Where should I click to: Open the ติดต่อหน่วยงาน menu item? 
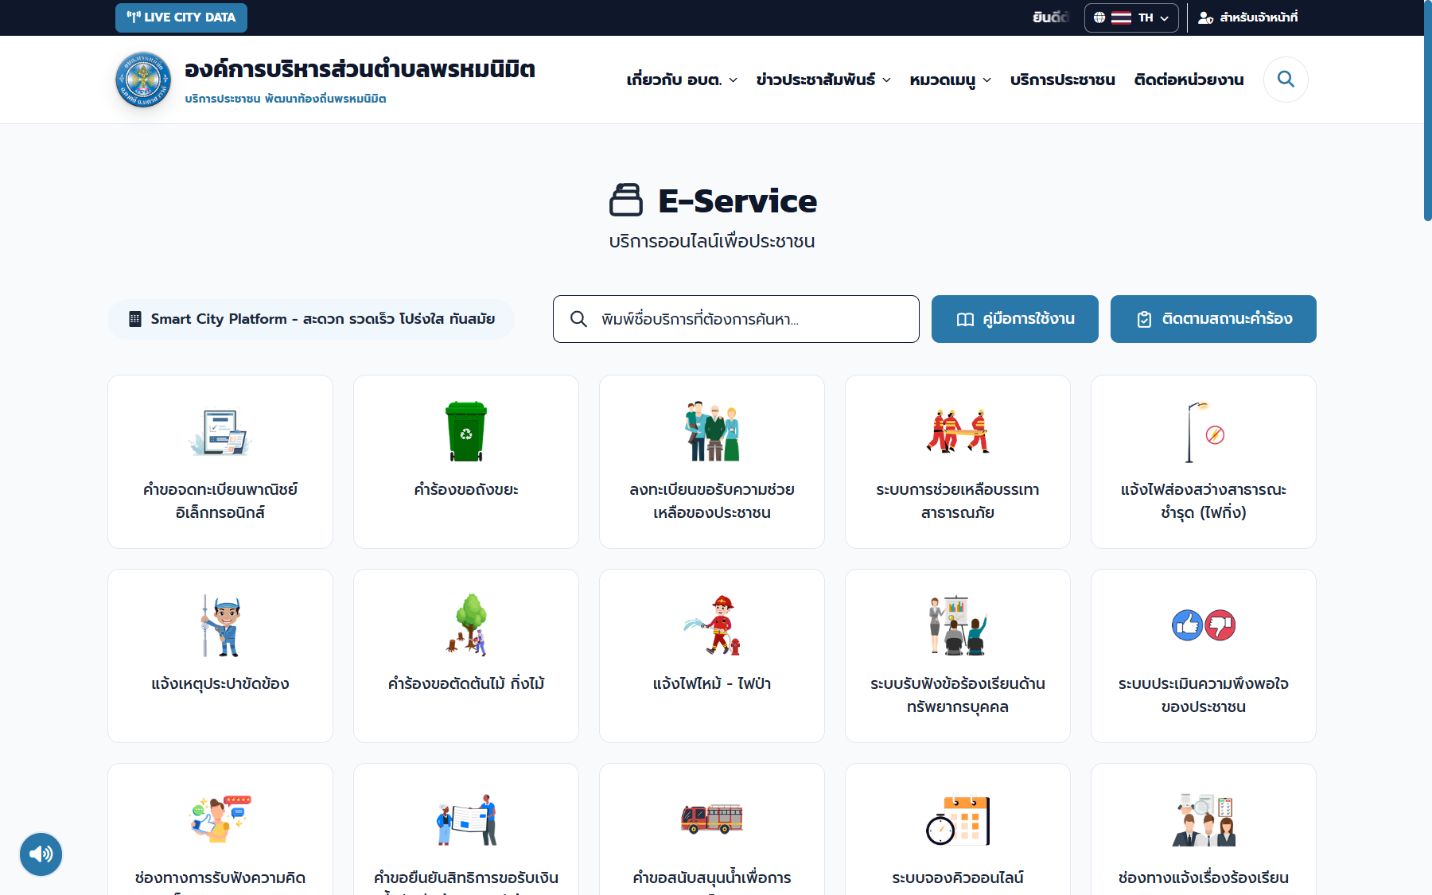[x=1189, y=80]
